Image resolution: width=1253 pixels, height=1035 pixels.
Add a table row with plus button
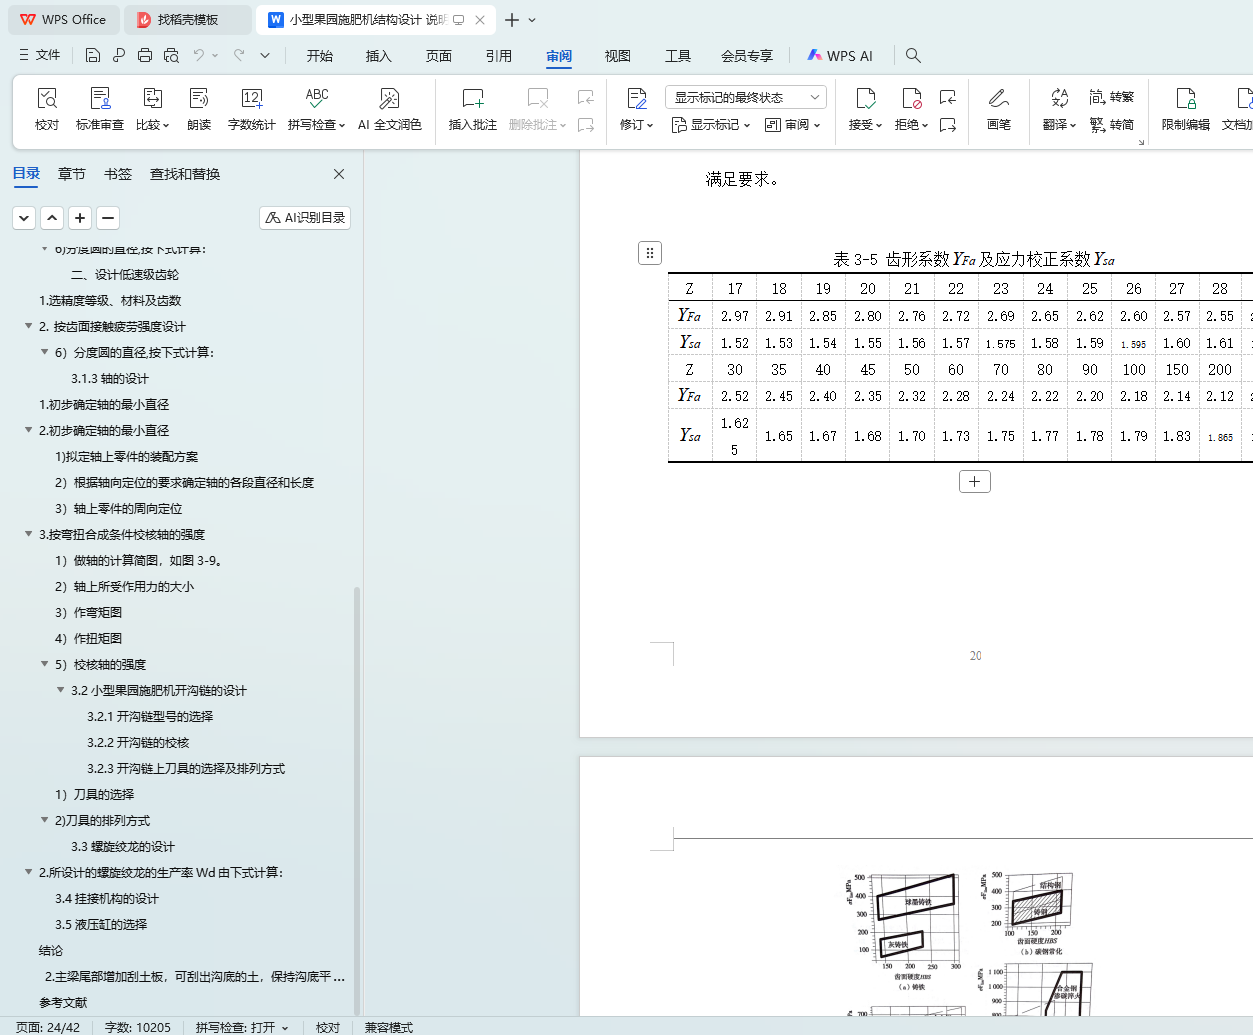pyautogui.click(x=975, y=481)
